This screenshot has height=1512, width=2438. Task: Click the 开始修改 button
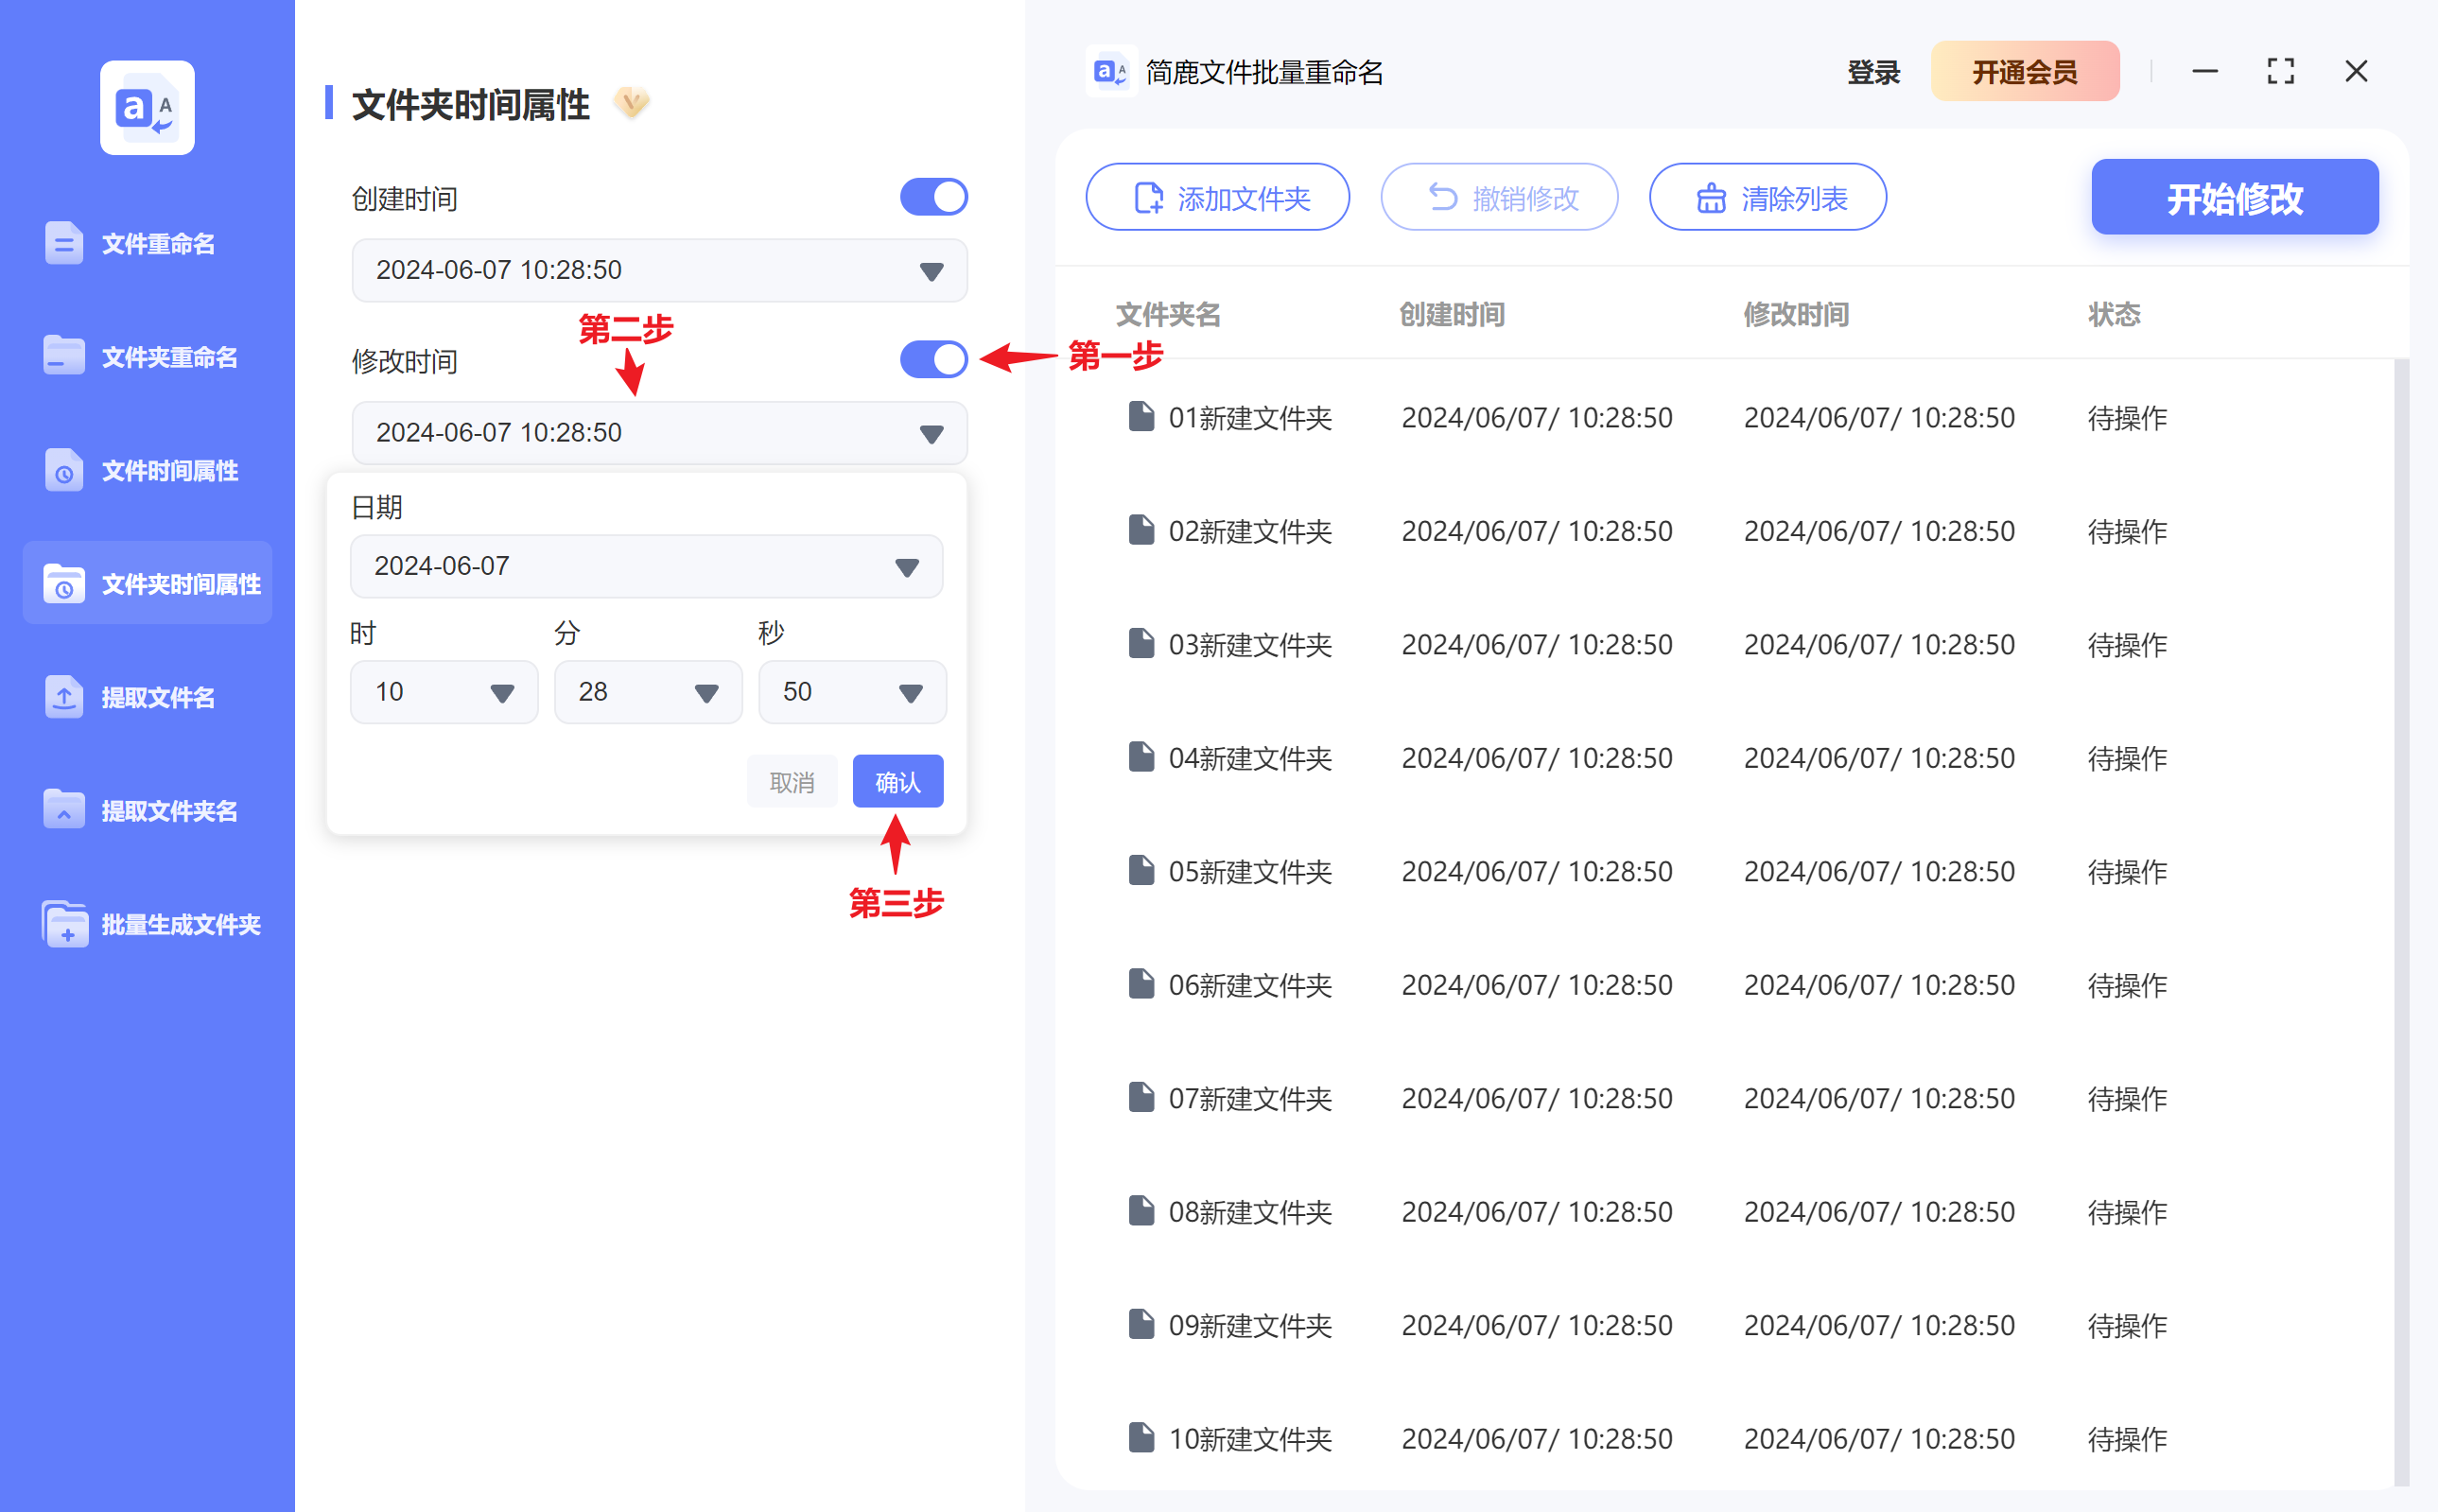pos(2234,197)
